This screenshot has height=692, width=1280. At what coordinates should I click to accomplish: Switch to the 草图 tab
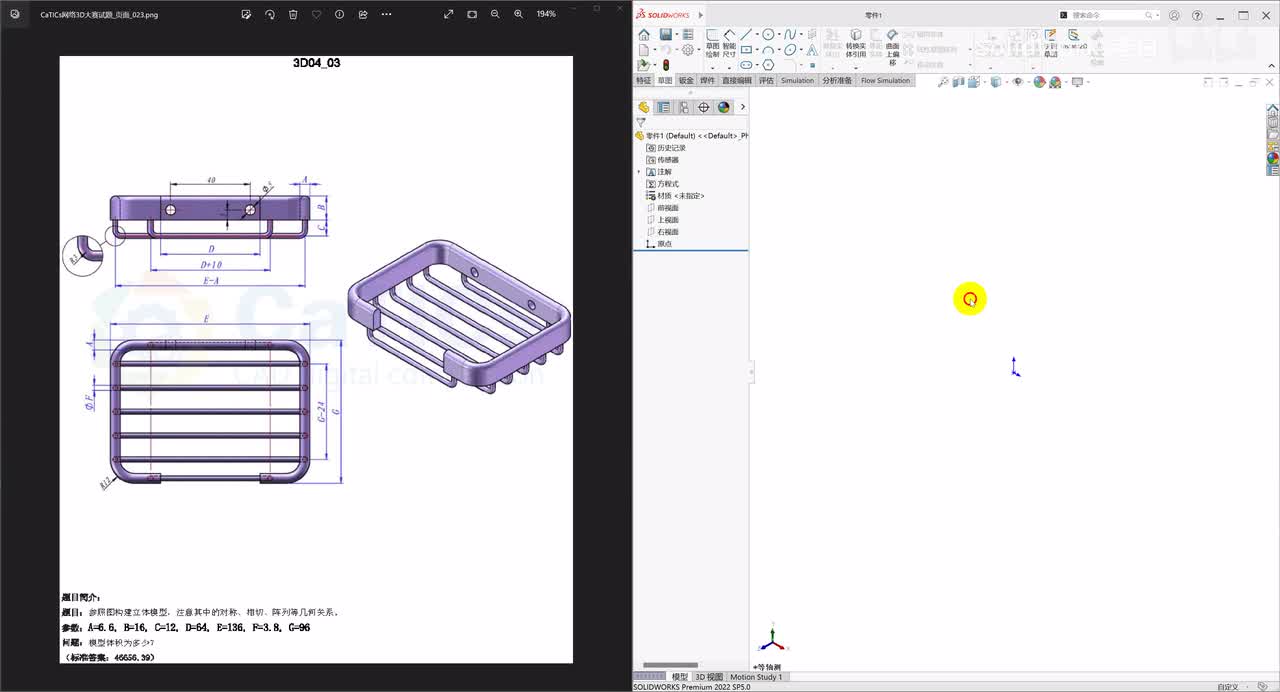point(665,80)
